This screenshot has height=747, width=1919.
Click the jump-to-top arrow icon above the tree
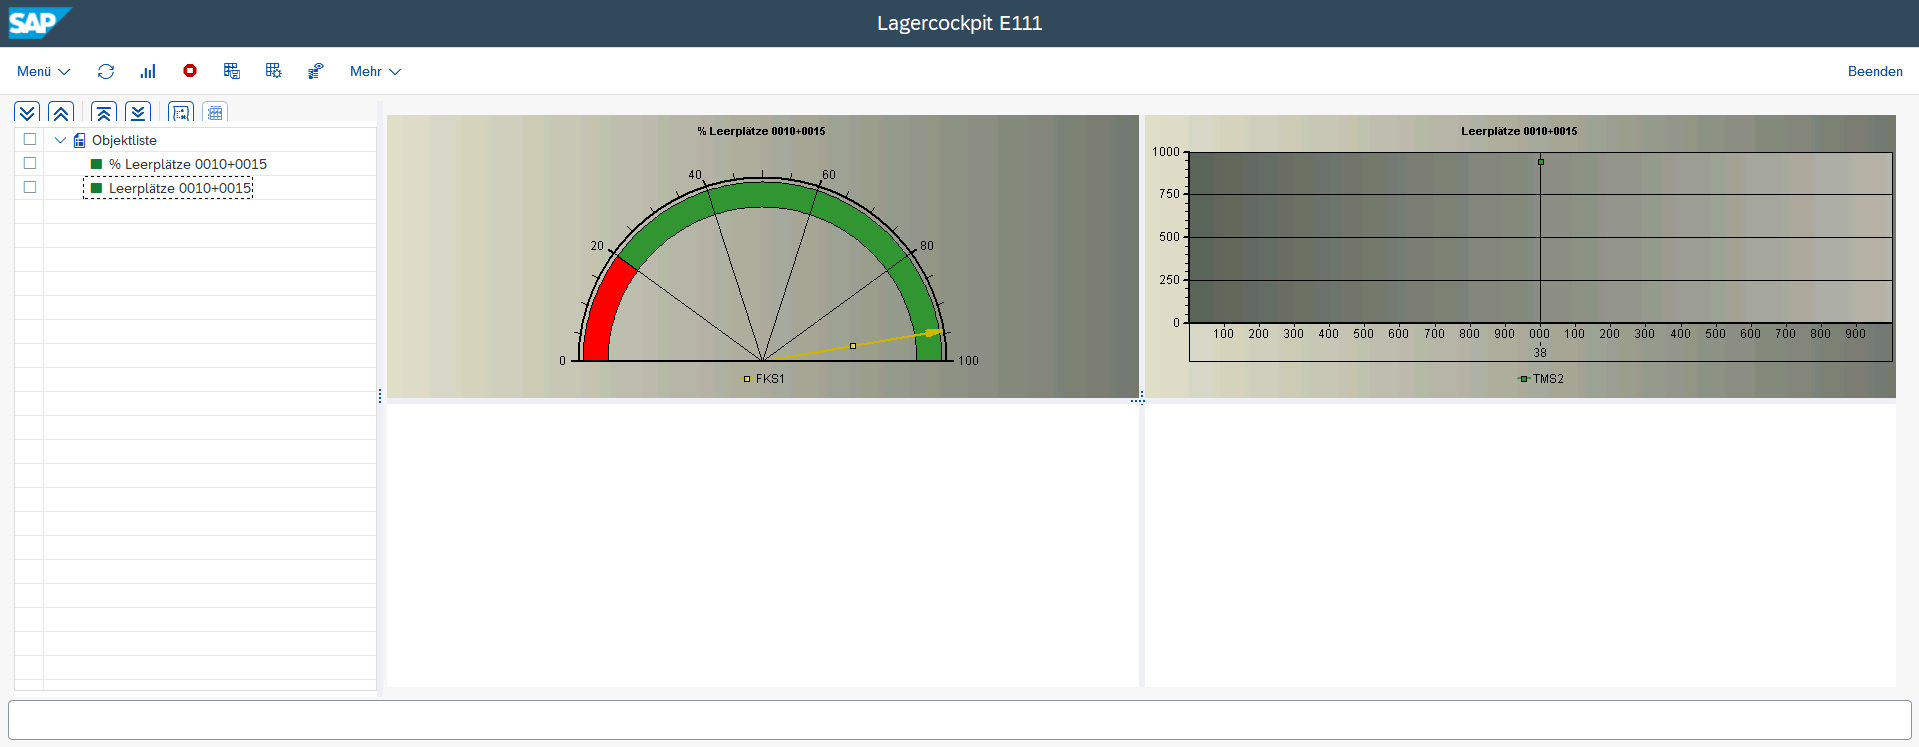coord(104,112)
